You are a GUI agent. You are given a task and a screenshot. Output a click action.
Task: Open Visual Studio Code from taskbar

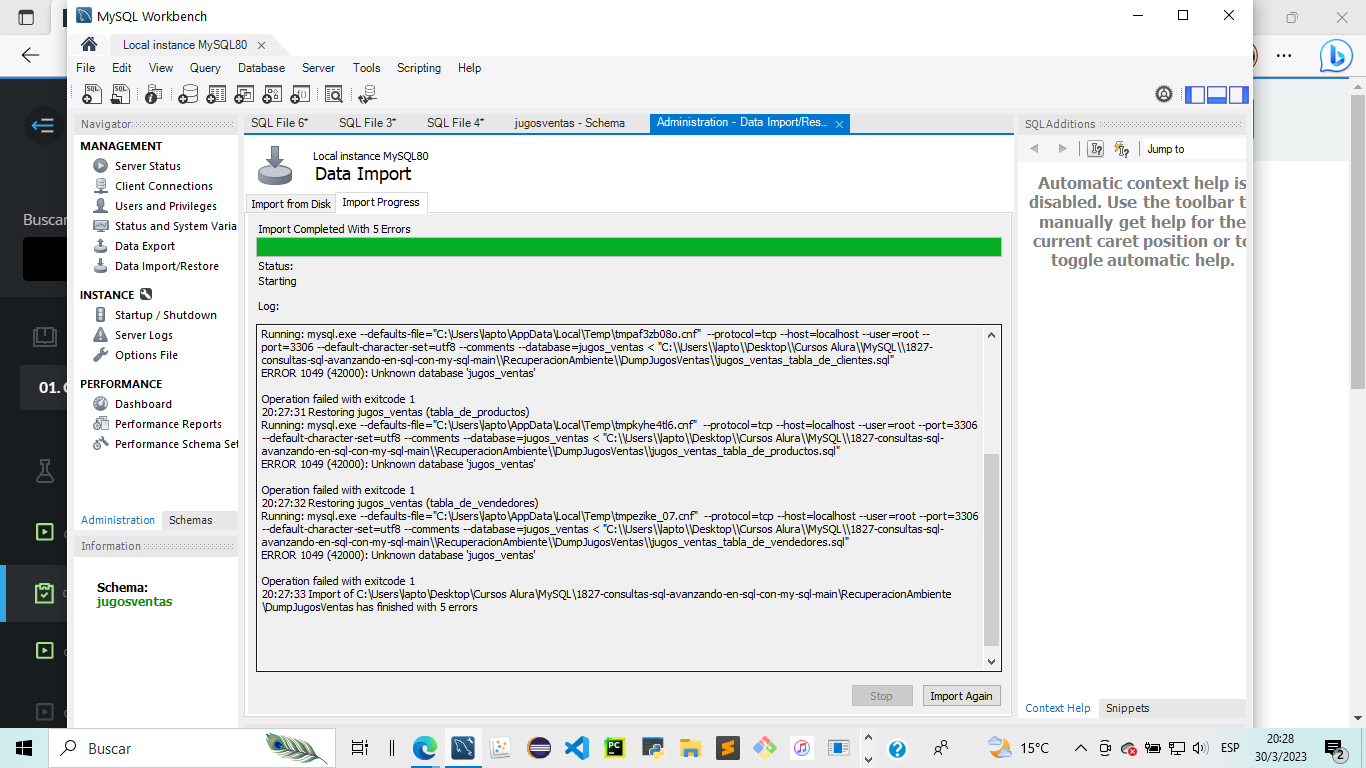pos(577,748)
